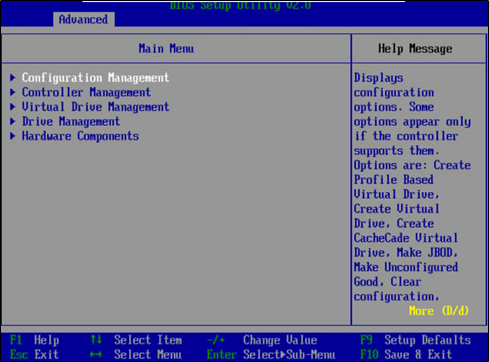Open Hardware Components submenu
Image resolution: width=489 pixels, height=362 pixels.
pyautogui.click(x=80, y=136)
